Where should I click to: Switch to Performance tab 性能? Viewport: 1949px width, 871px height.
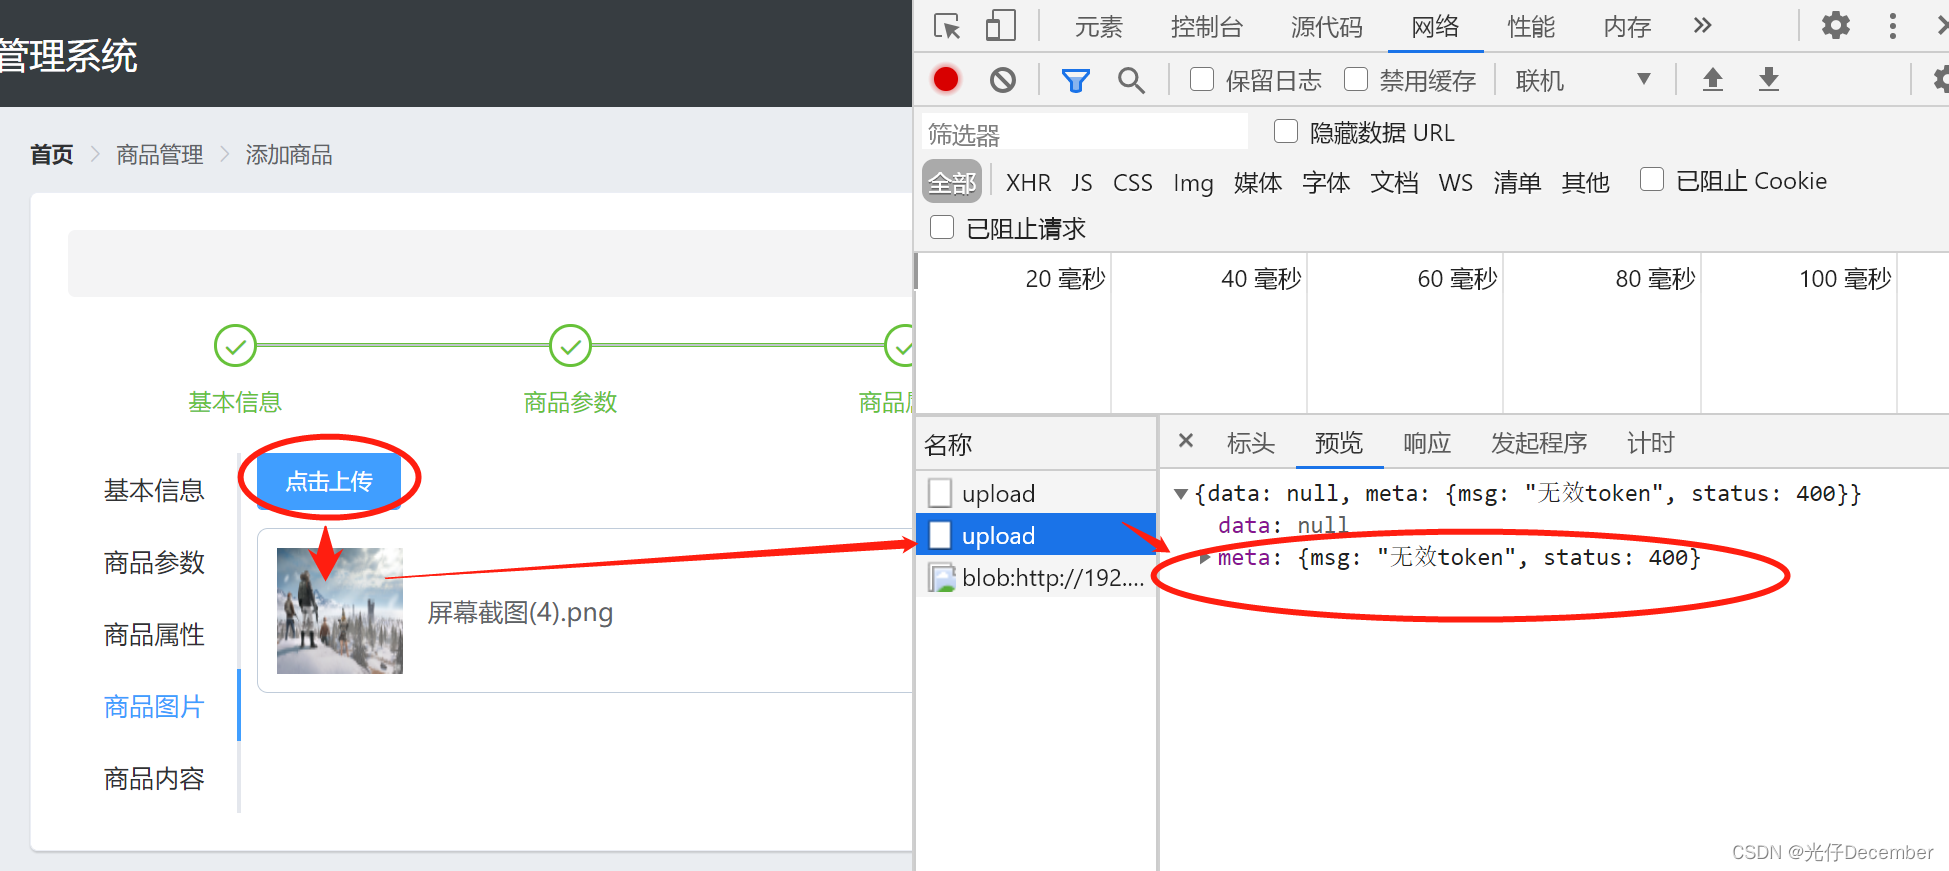click(1531, 27)
